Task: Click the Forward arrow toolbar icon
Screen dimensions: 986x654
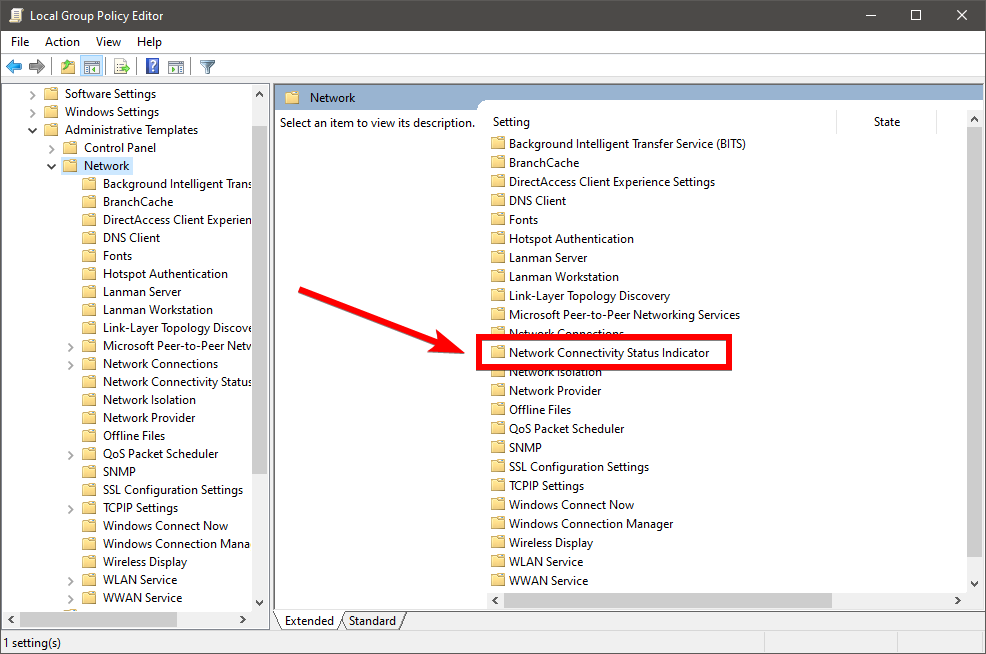Action: pos(37,67)
